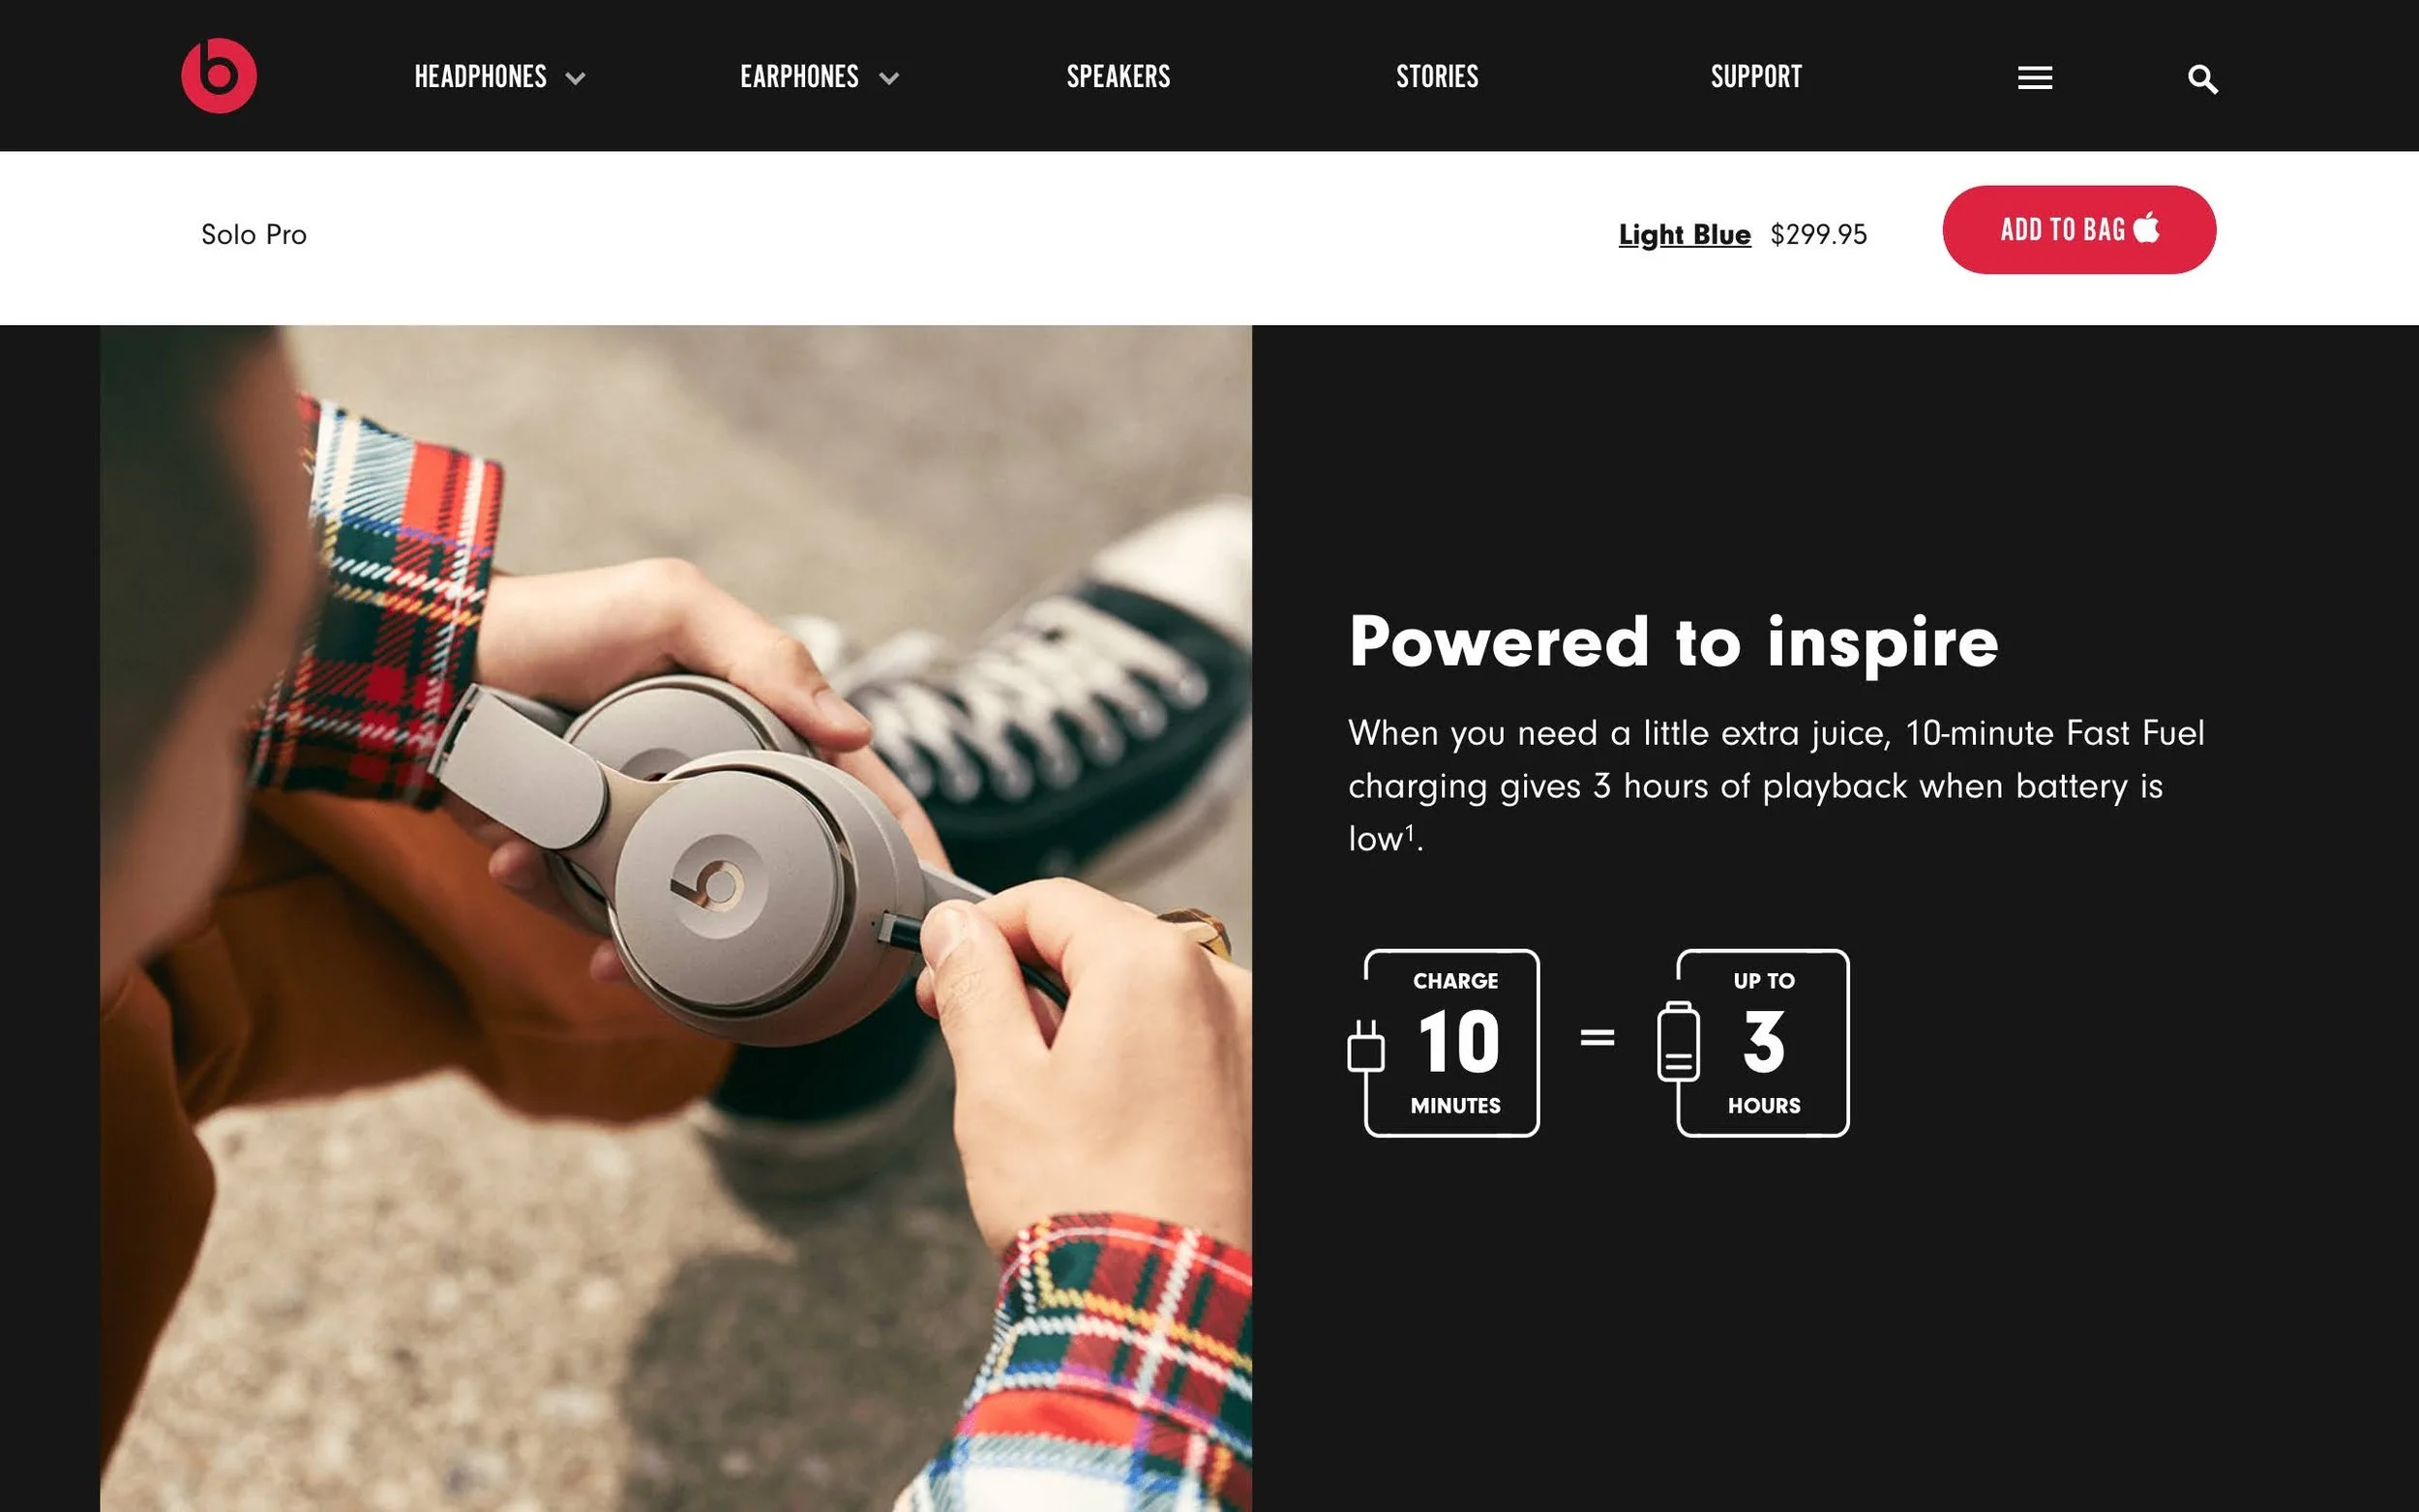
Task: Click the Solo Pro product title
Action: click(254, 234)
